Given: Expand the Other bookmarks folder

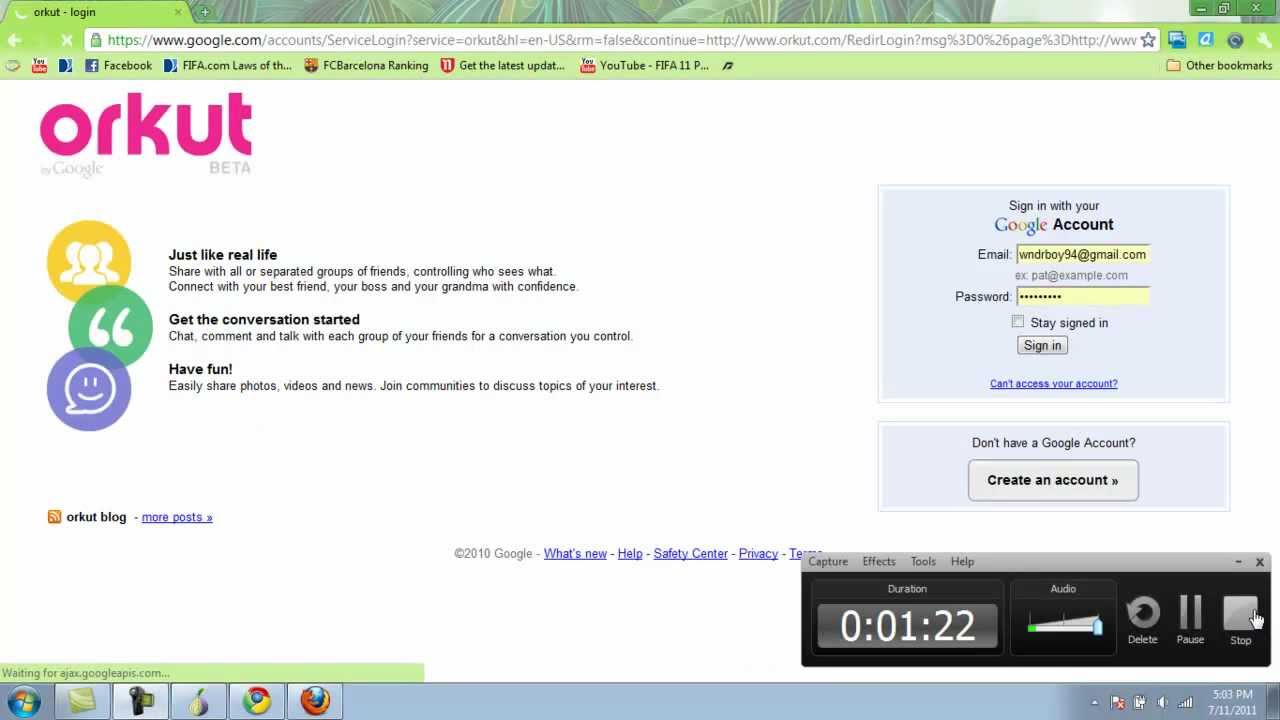Looking at the screenshot, I should [x=1220, y=66].
